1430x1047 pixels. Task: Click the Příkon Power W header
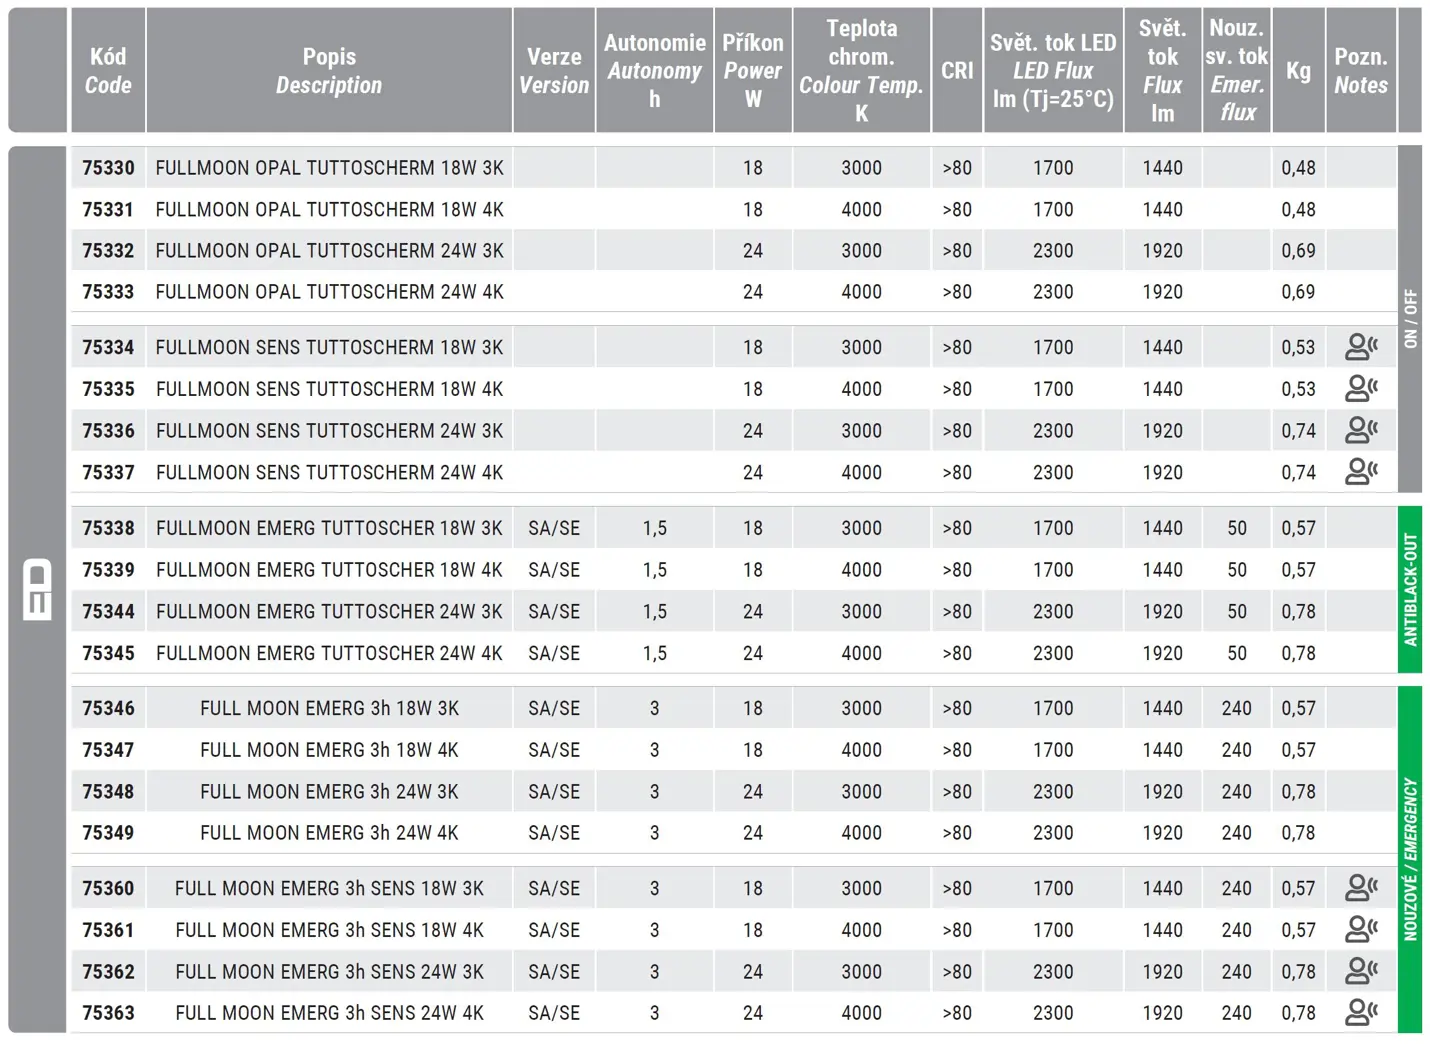pos(753,71)
